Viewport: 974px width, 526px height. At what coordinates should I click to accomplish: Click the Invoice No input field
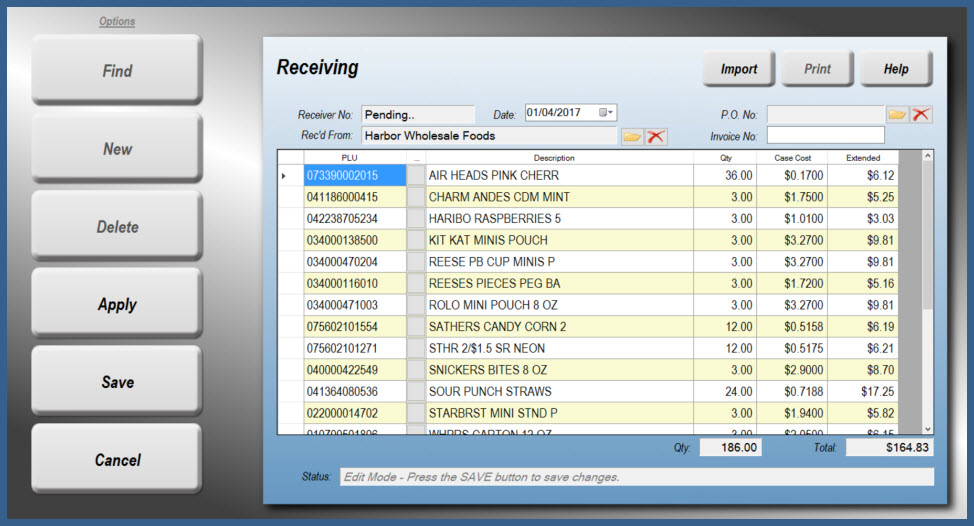[826, 135]
